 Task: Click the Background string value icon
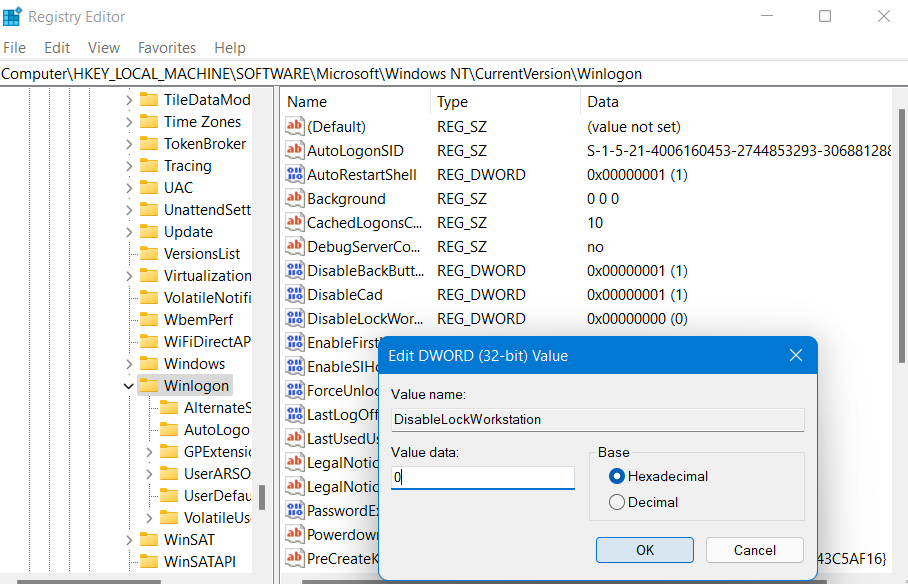(294, 199)
